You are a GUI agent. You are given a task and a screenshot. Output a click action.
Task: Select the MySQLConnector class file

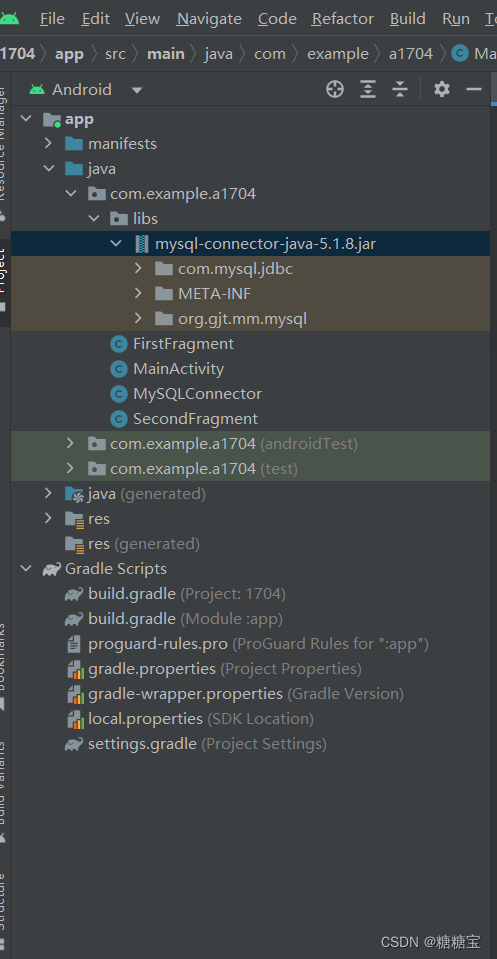(x=197, y=394)
